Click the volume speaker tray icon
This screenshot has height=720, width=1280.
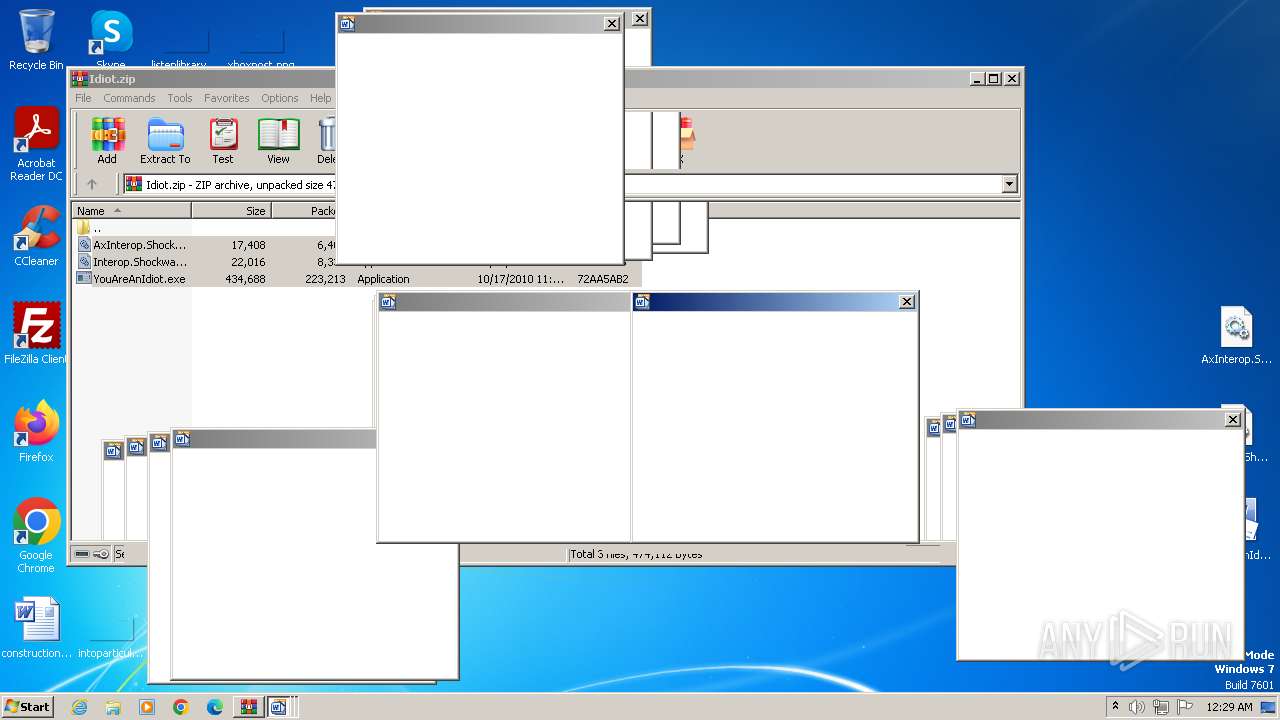1137,707
